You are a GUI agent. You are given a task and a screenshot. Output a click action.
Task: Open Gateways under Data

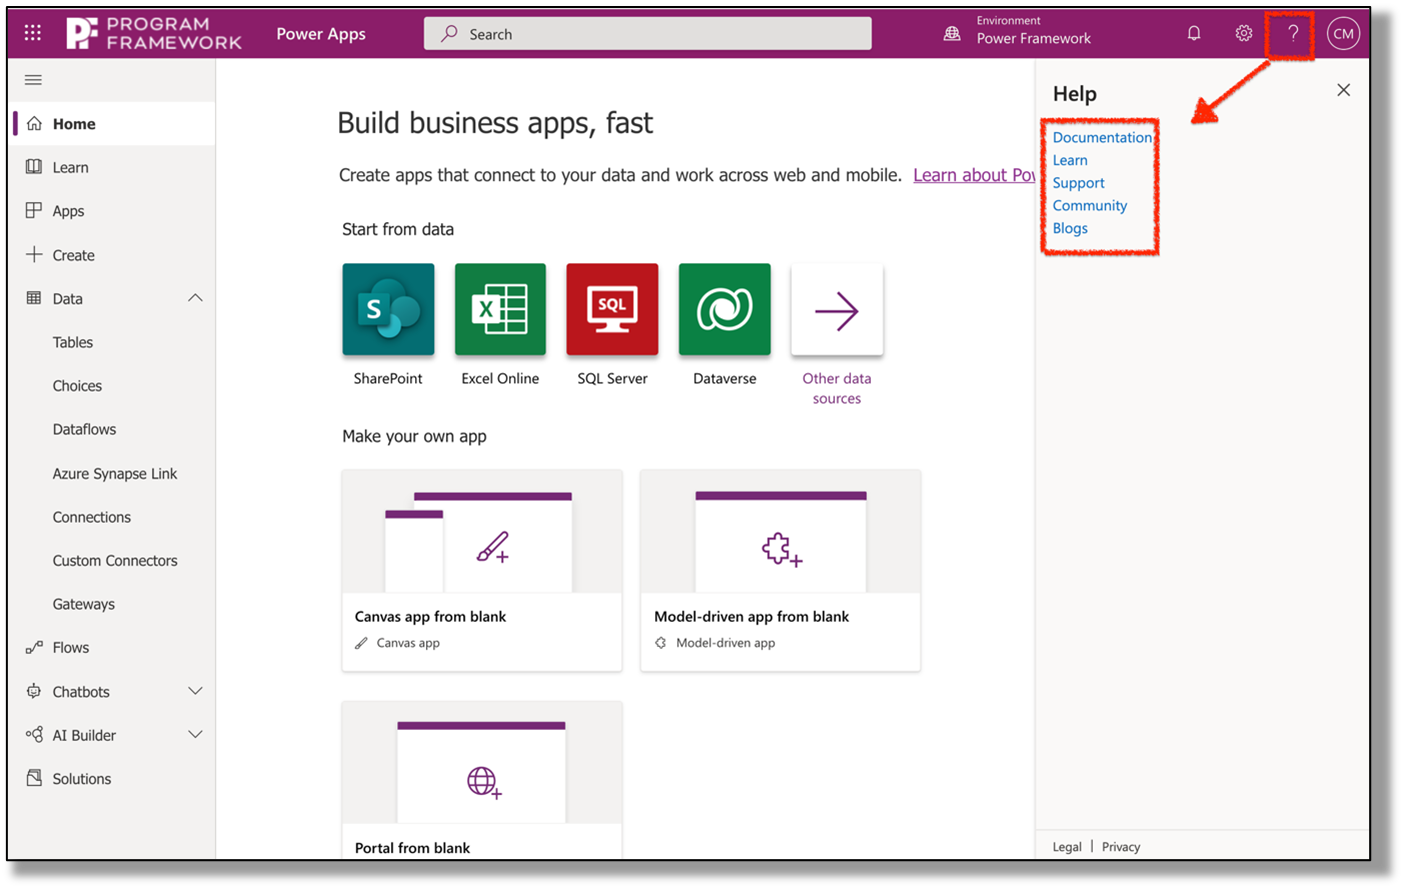(84, 604)
